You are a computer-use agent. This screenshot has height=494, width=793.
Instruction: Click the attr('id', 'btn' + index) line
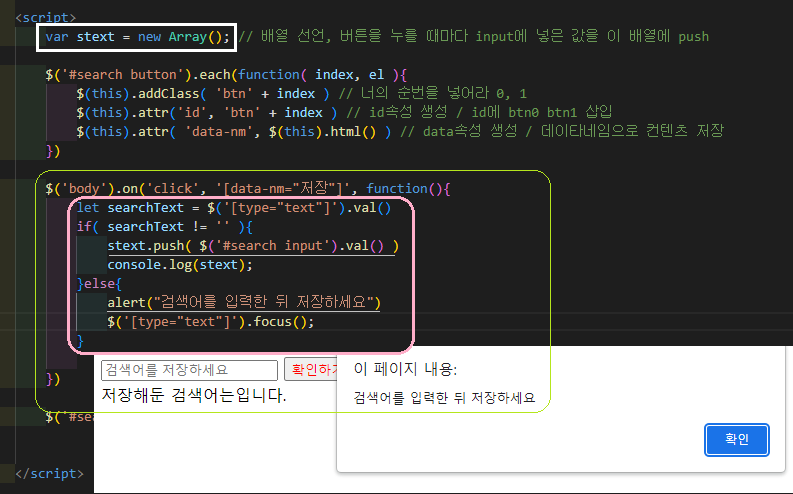[206, 112]
